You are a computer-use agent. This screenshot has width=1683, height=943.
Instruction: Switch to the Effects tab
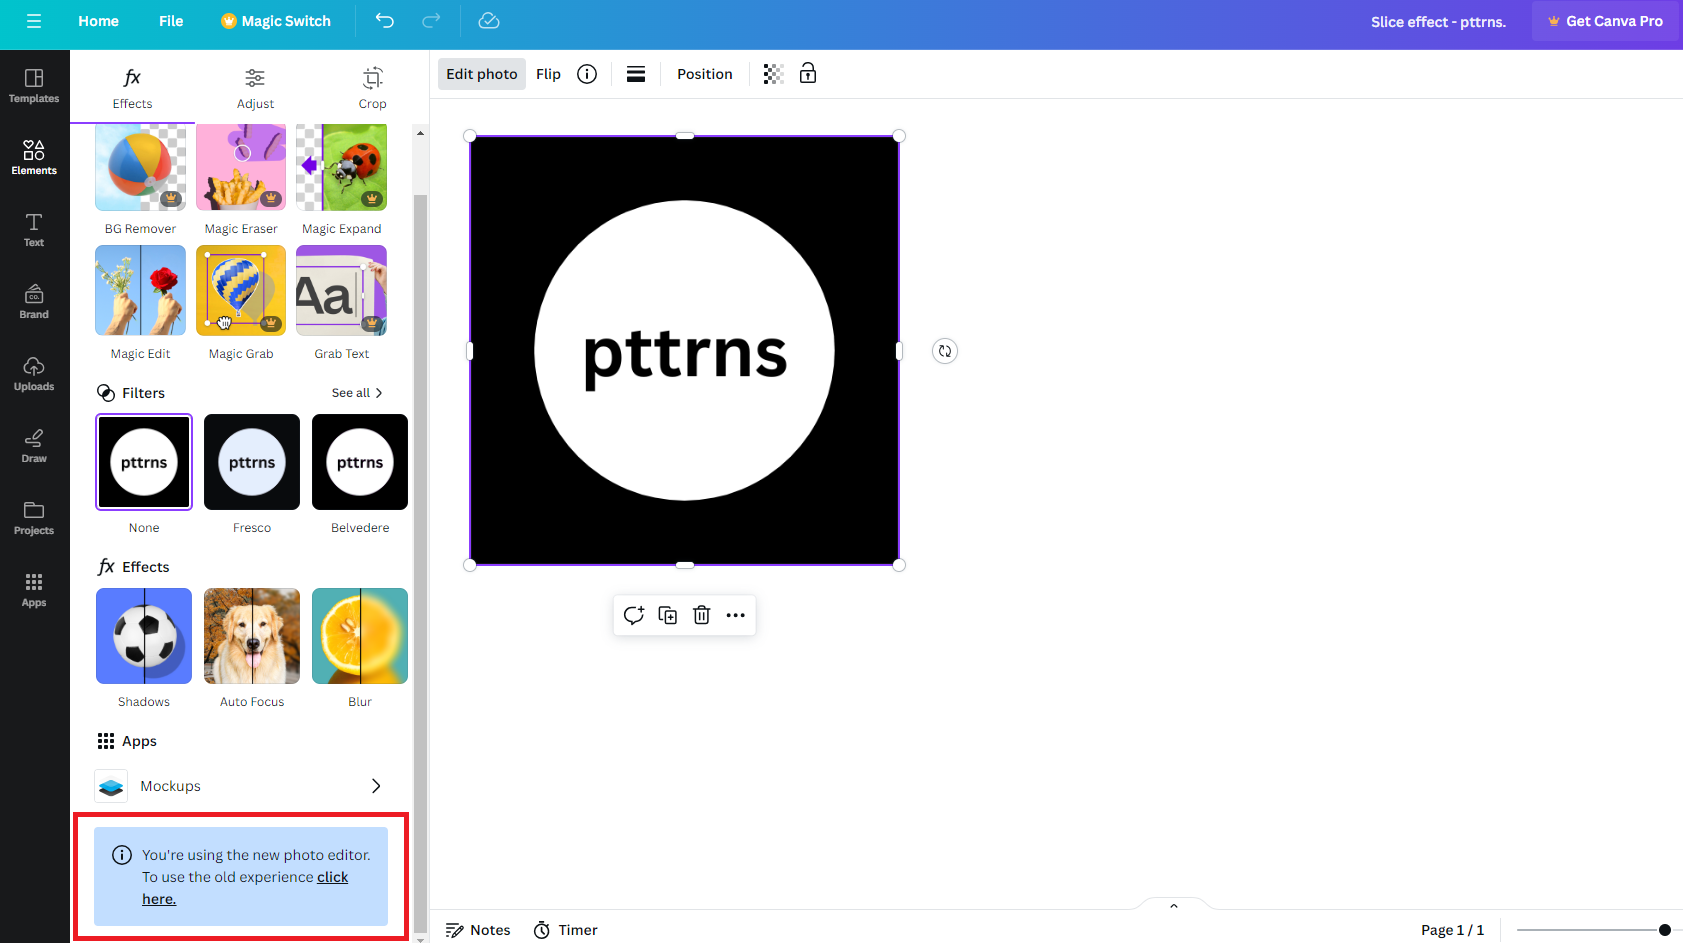tap(132, 88)
